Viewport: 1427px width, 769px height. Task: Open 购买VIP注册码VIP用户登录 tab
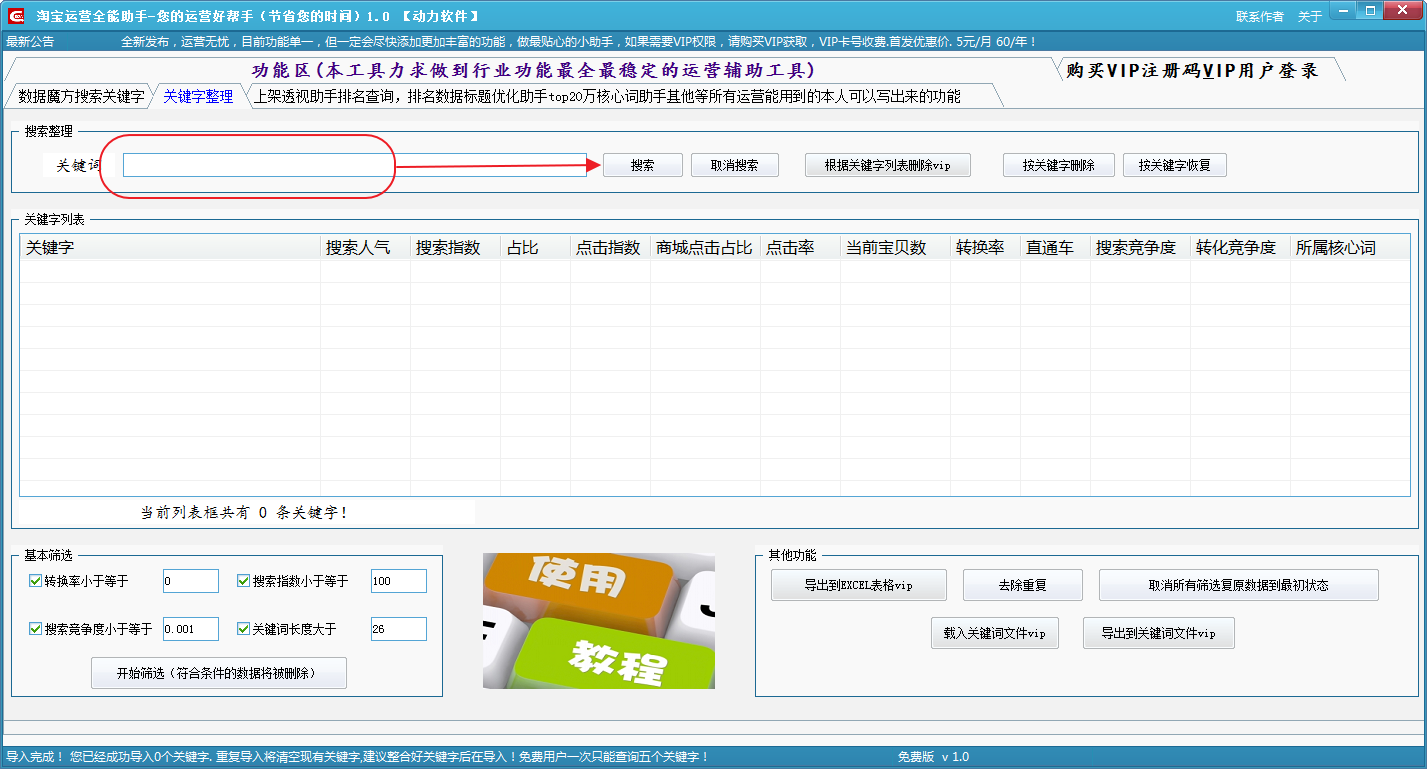tap(1192, 70)
